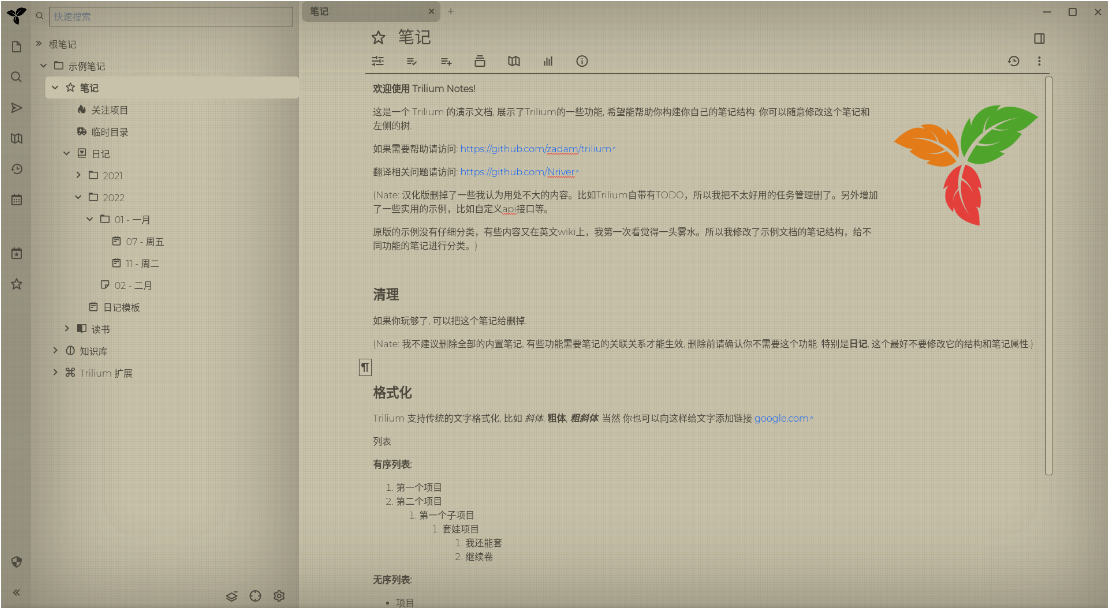The width and height of the screenshot is (1108, 608).
Task: Open basic properties with the sliders toolbar icon
Action: (x=378, y=61)
